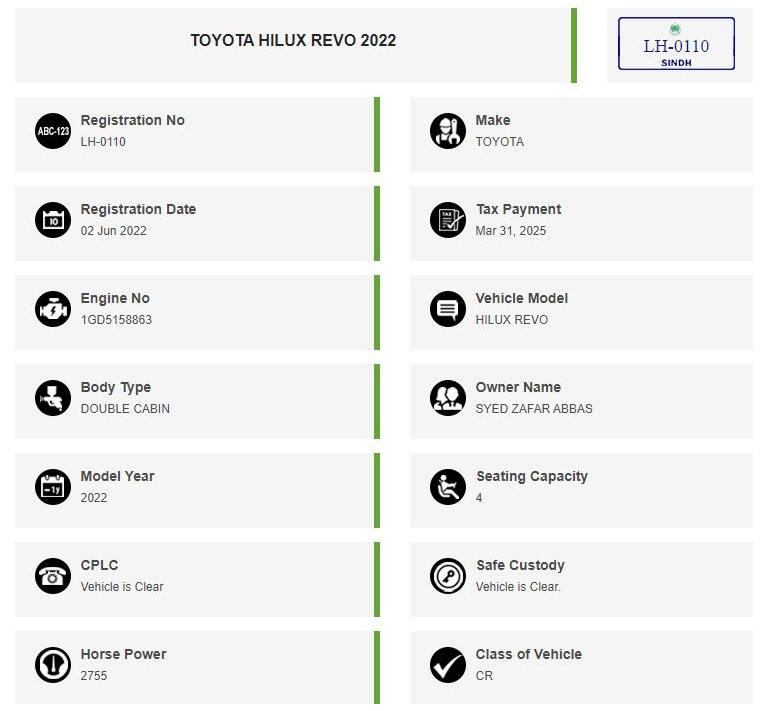Click the Seating Capacity seat icon

(x=448, y=487)
